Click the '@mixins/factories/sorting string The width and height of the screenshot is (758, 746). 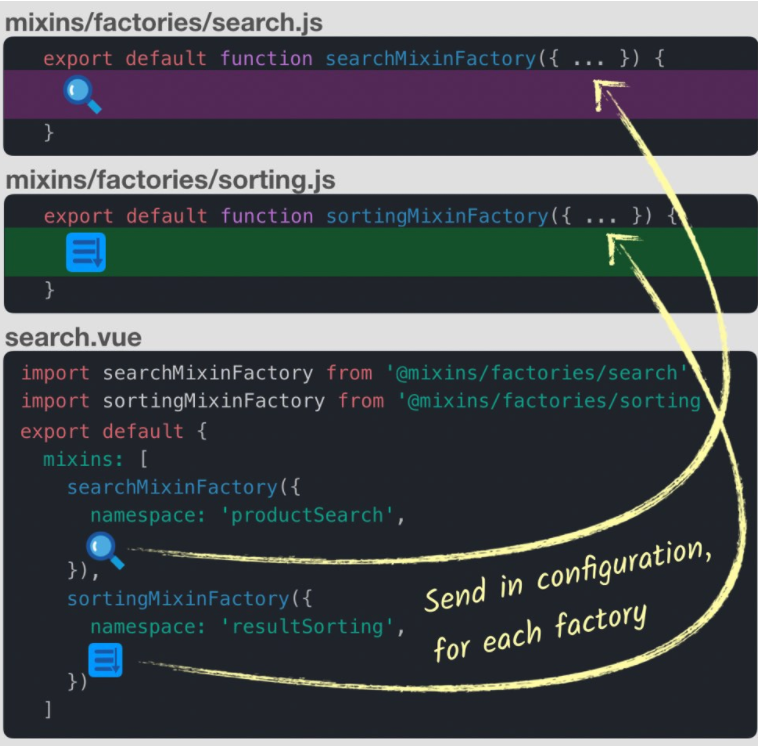click(x=549, y=401)
